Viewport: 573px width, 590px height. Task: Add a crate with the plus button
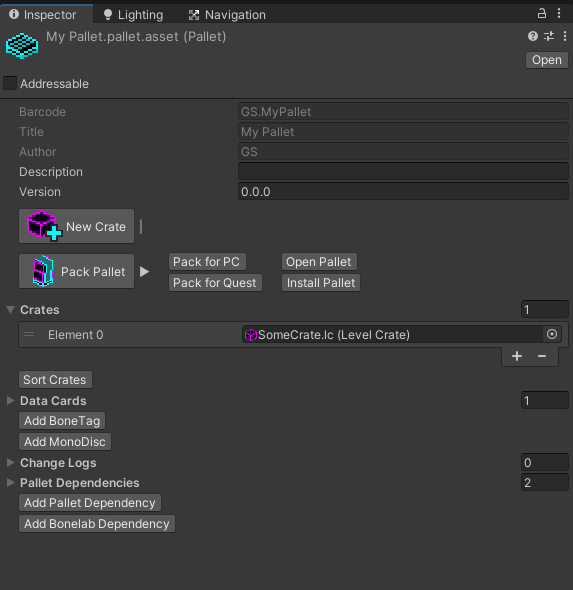(x=517, y=356)
